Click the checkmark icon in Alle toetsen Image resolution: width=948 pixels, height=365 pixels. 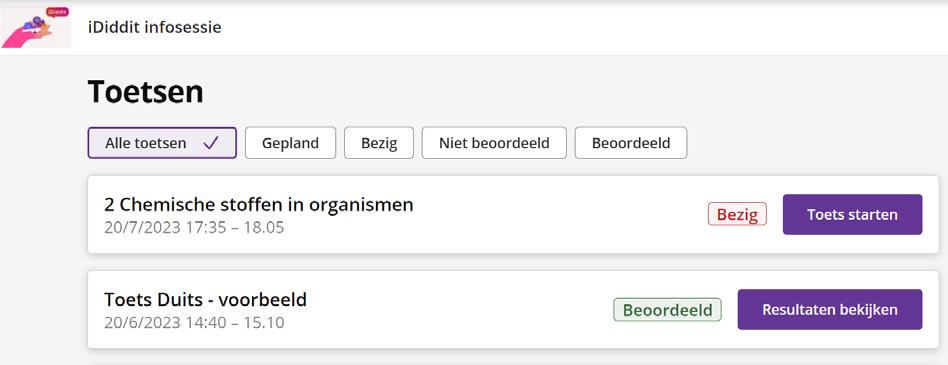pyautogui.click(x=211, y=143)
